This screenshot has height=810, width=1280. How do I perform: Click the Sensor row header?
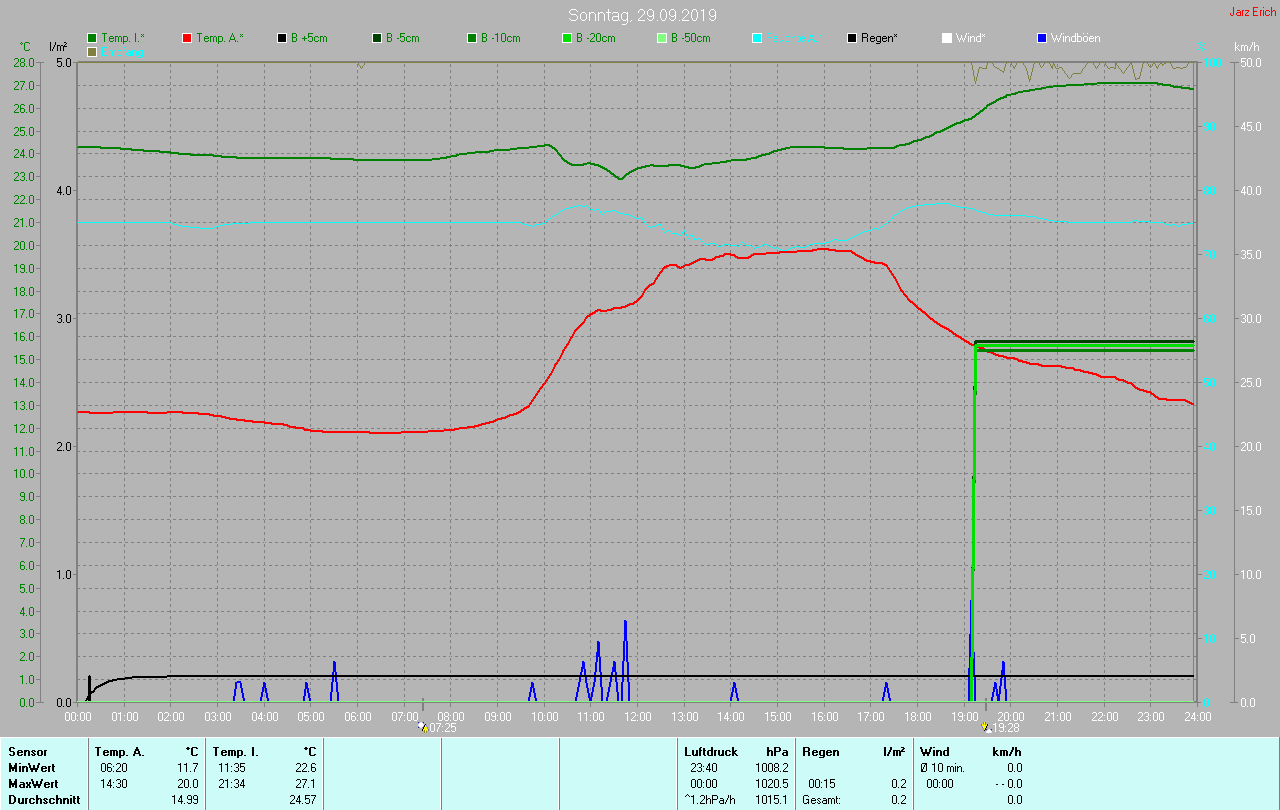tap(27, 751)
